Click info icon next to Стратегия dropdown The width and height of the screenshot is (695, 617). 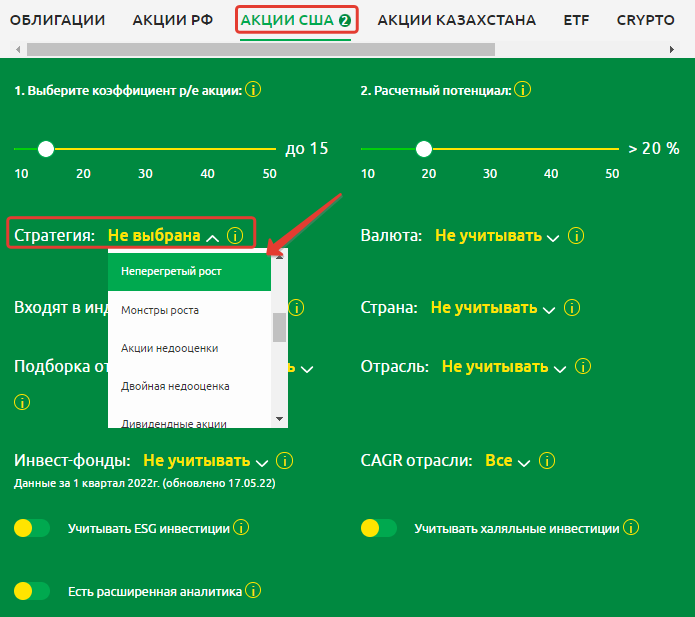coord(235,236)
